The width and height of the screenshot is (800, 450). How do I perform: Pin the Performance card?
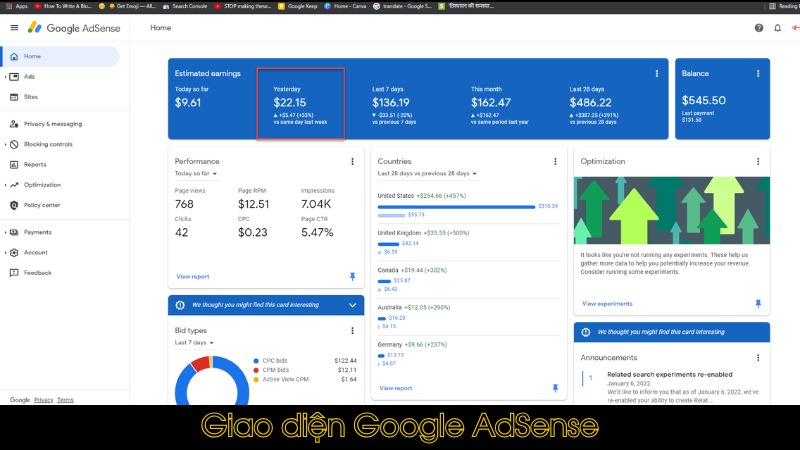tap(352, 277)
